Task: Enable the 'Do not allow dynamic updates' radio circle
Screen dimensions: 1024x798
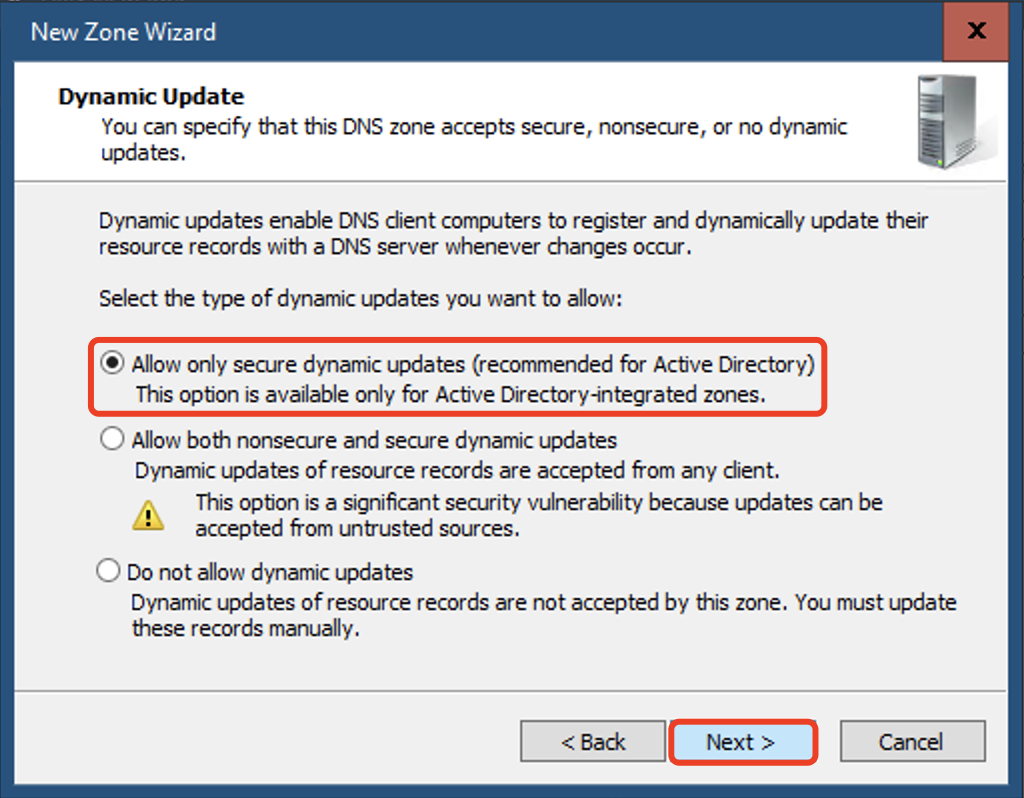Action: [x=108, y=571]
